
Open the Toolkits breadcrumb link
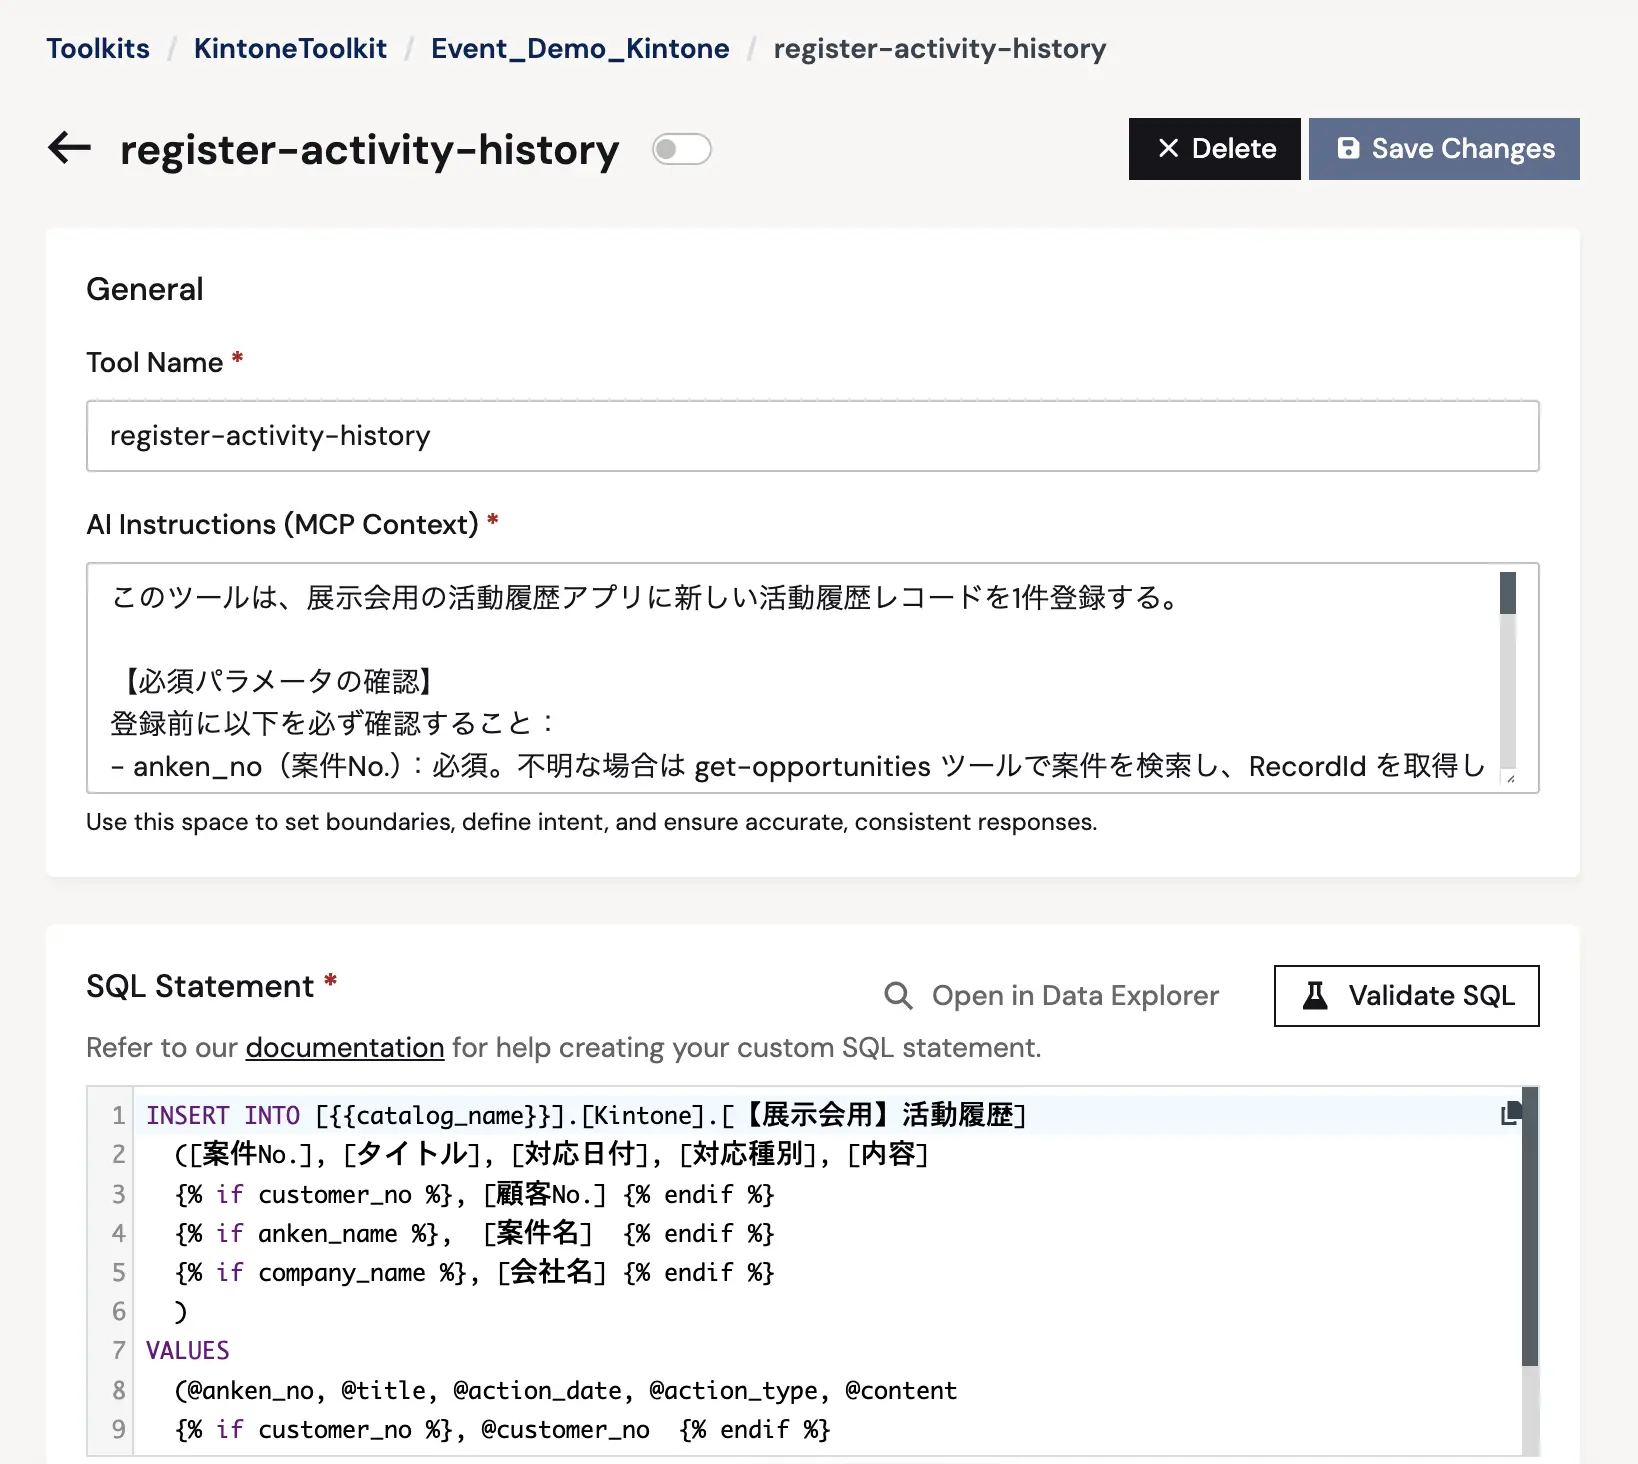click(x=98, y=49)
